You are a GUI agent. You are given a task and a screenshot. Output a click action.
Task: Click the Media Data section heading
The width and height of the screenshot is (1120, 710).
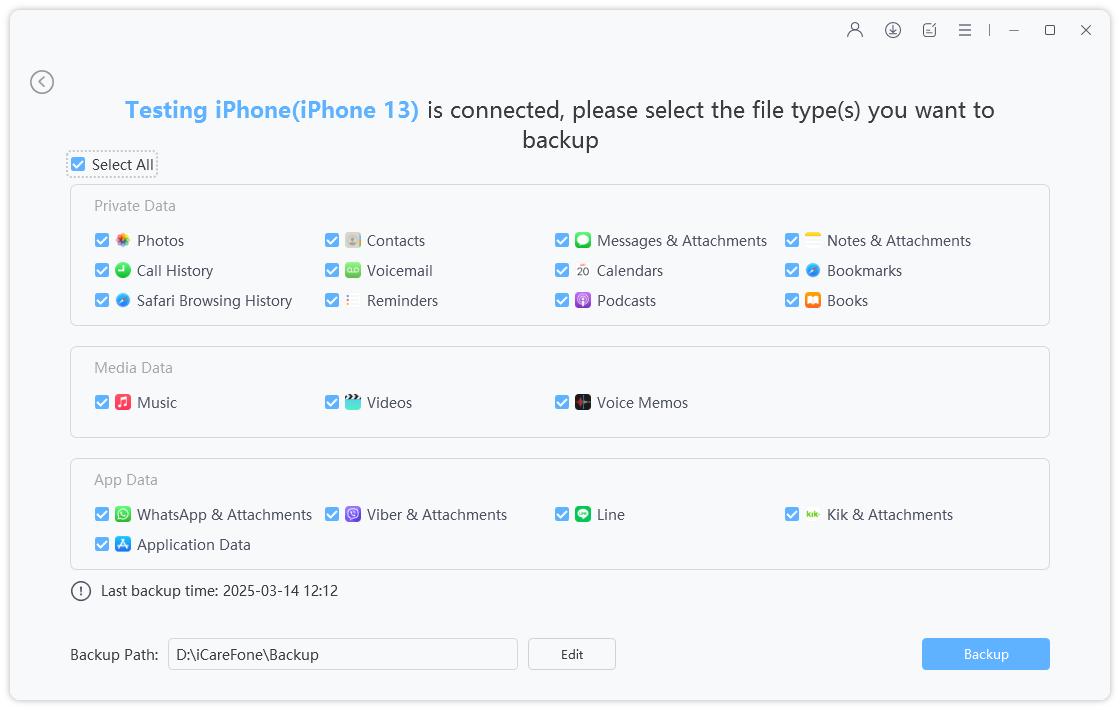coord(134,368)
